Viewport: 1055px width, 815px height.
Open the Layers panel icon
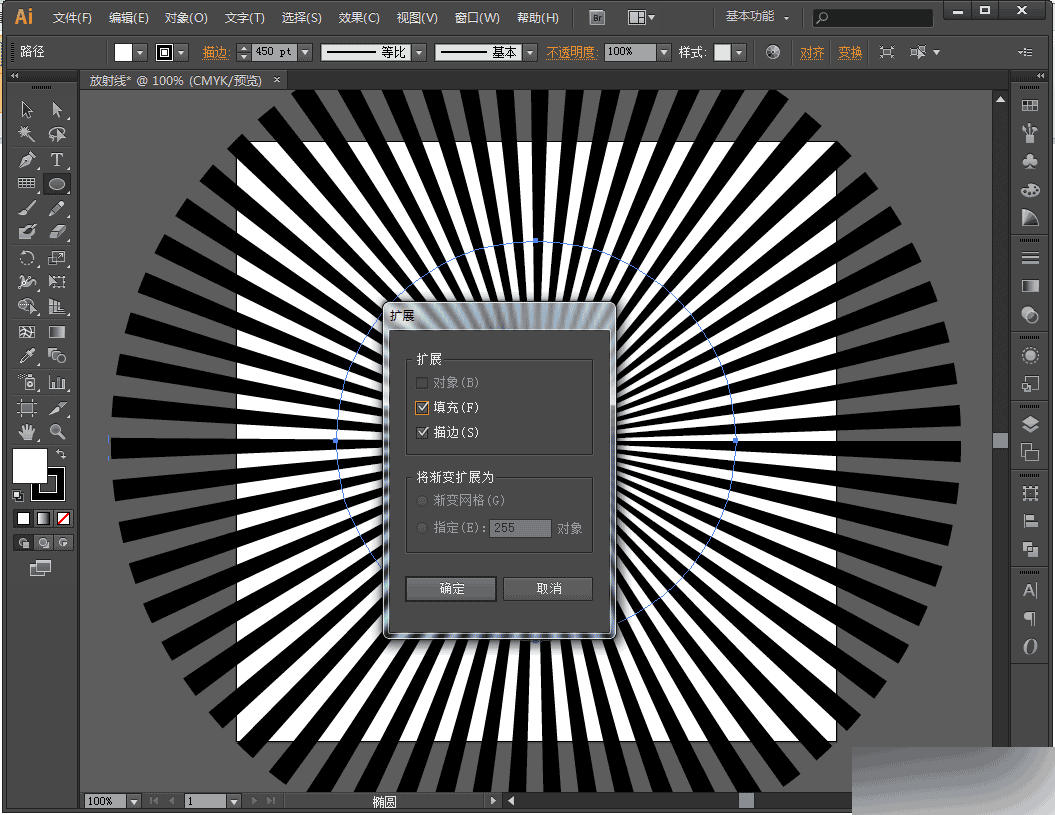1029,424
